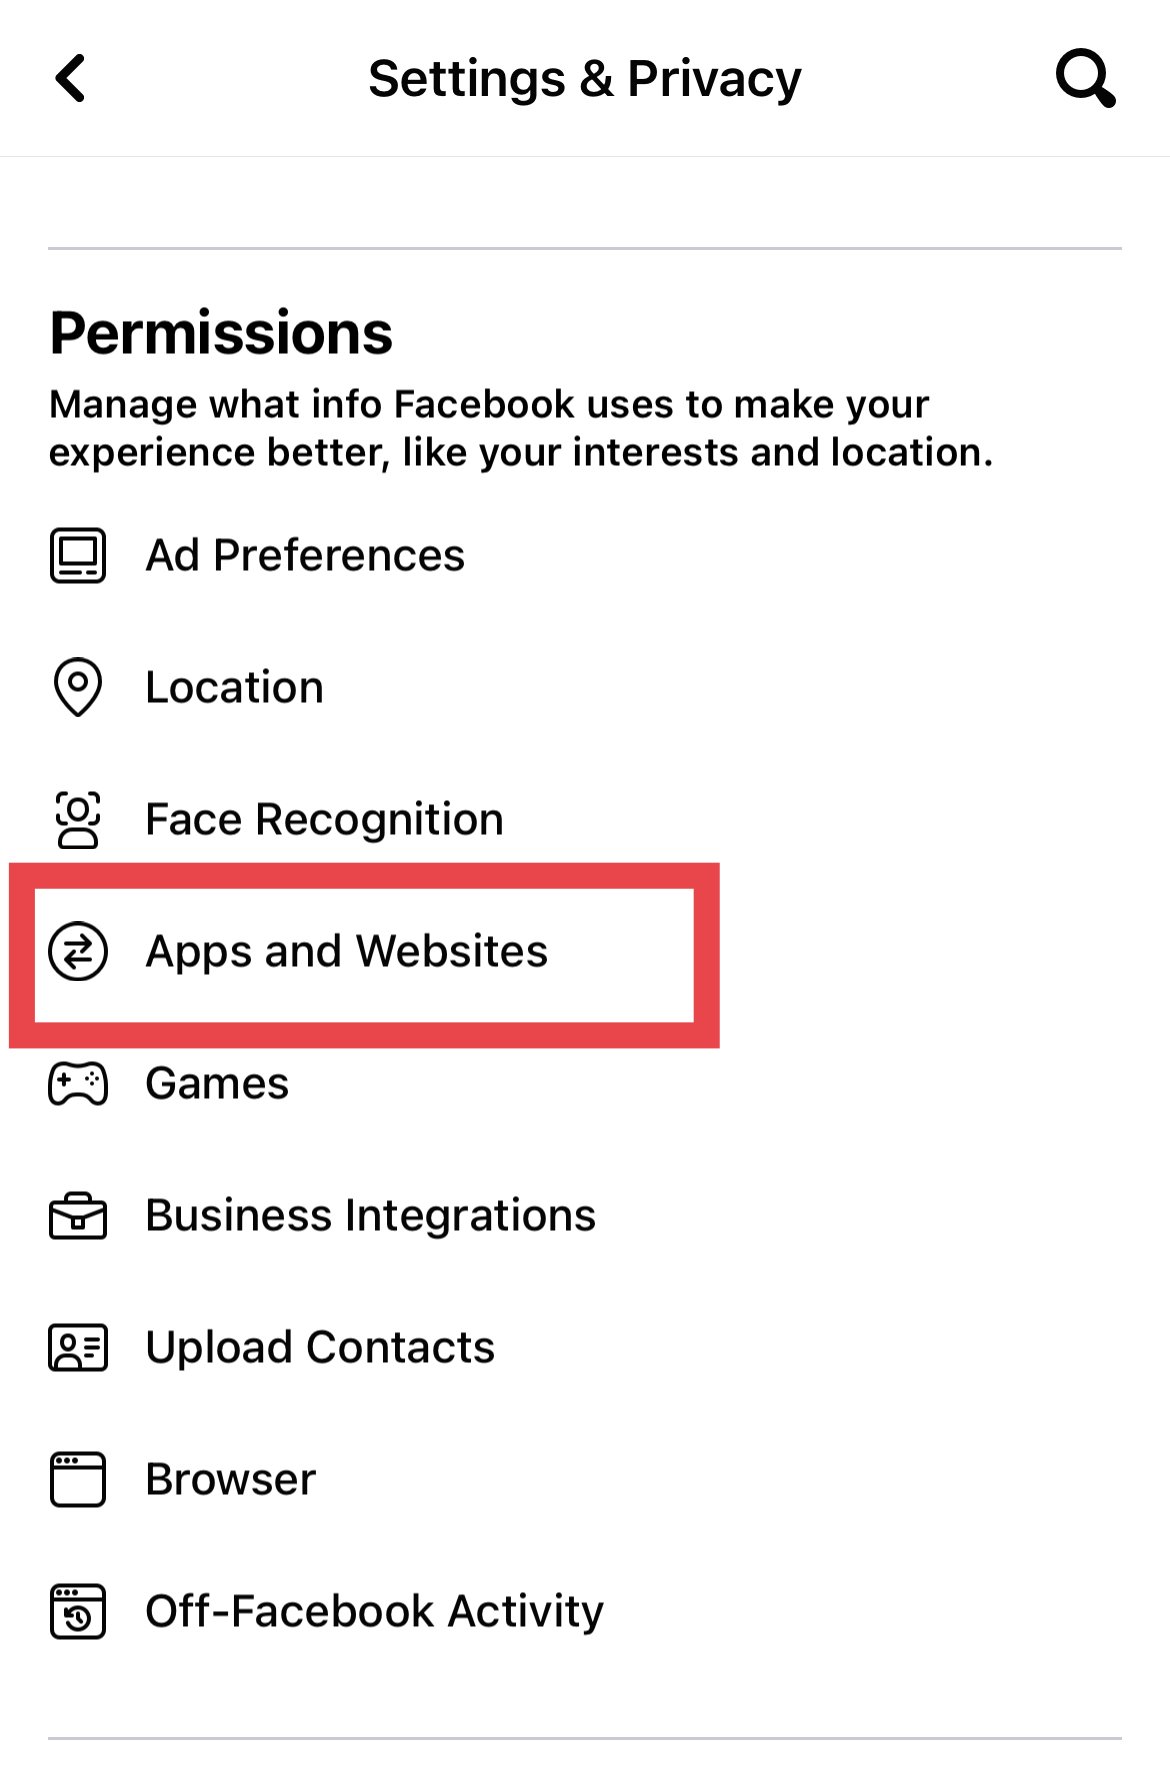
Task: Open the Location settings page
Action: pos(233,688)
